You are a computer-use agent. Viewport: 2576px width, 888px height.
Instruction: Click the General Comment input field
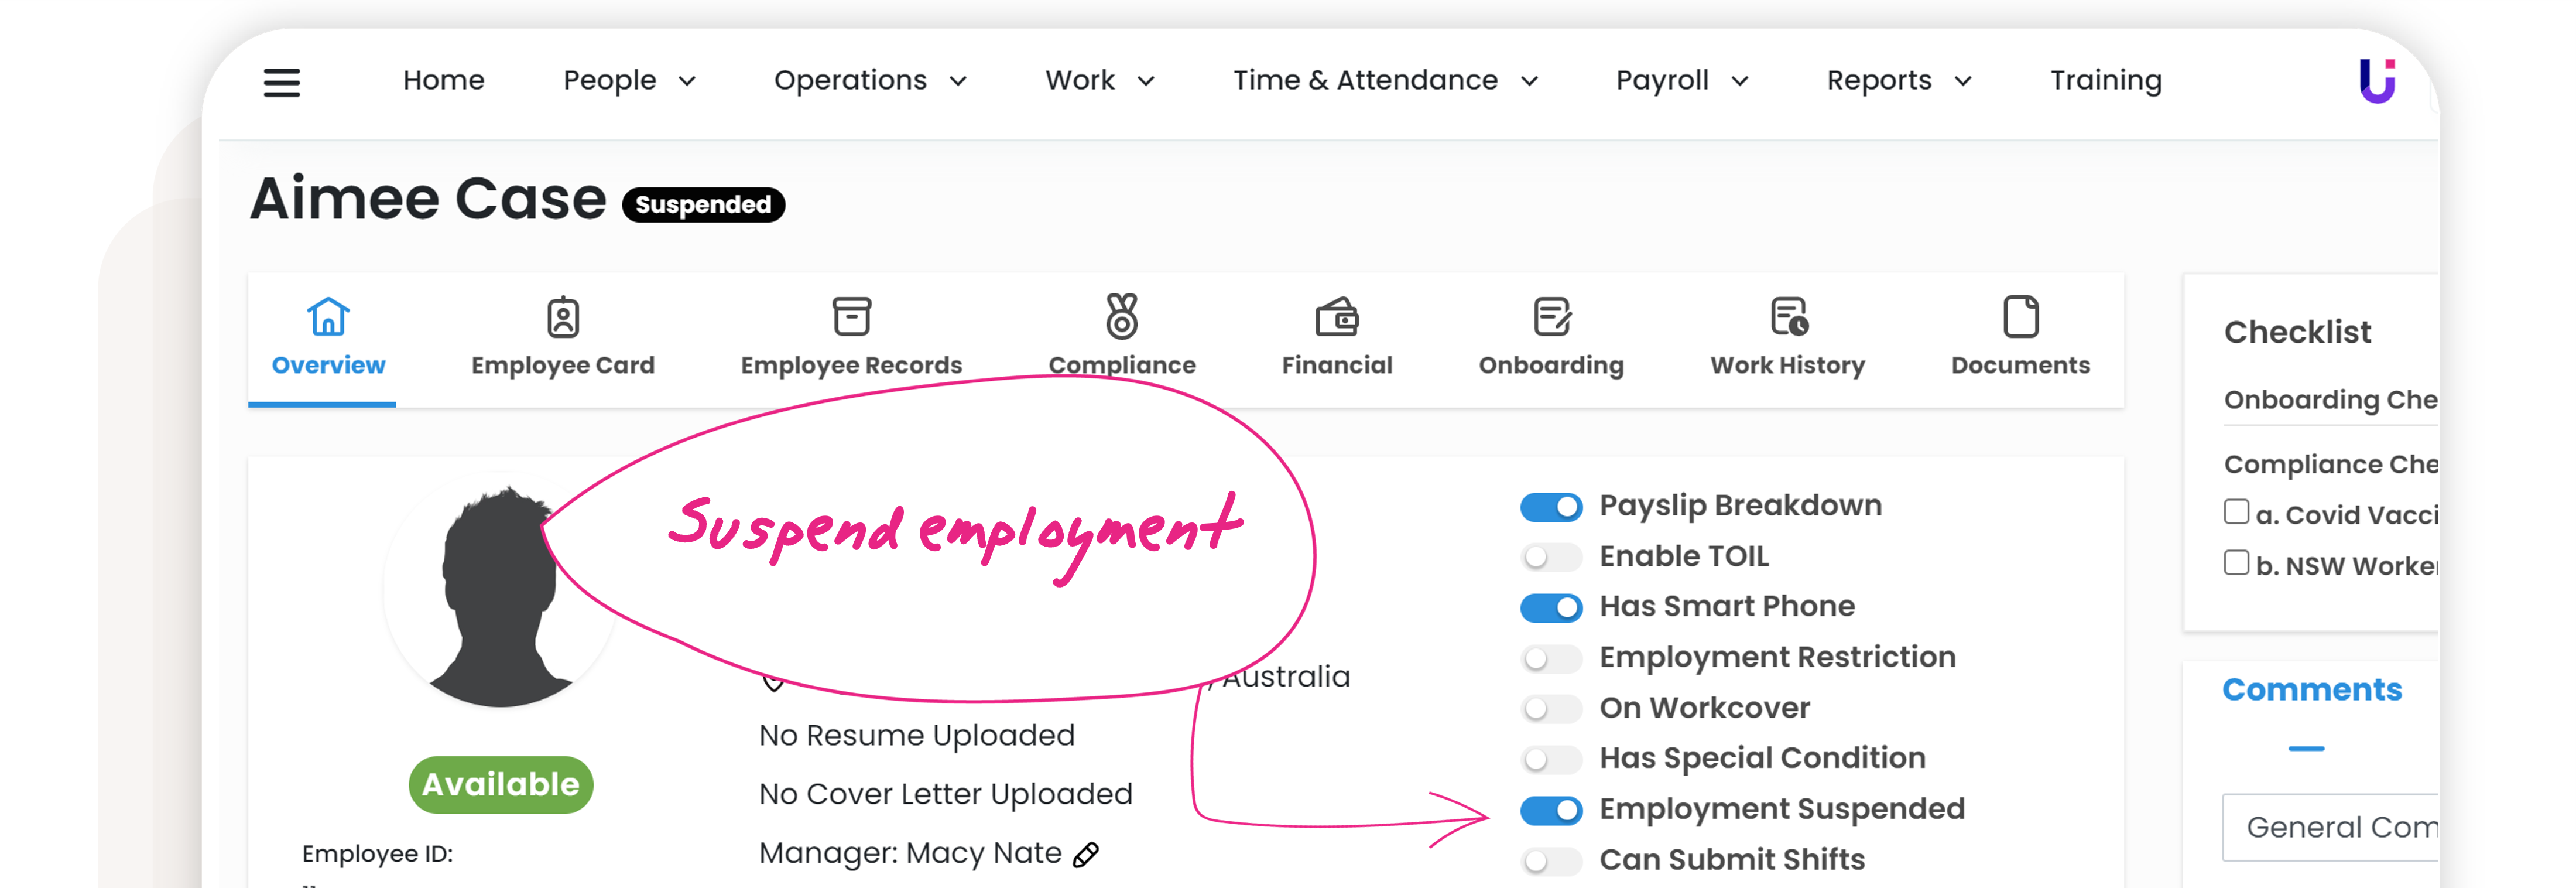(2330, 828)
